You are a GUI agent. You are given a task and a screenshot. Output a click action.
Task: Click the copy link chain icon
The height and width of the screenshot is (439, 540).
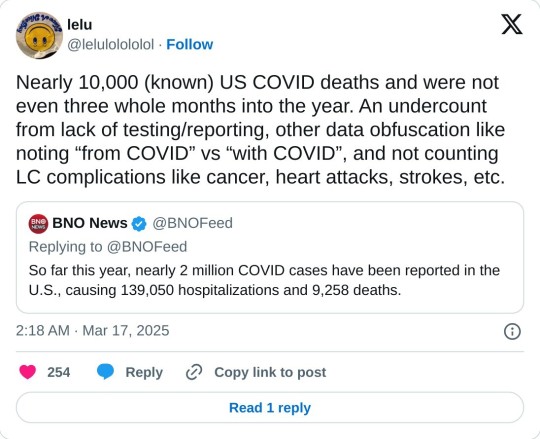coord(194,372)
